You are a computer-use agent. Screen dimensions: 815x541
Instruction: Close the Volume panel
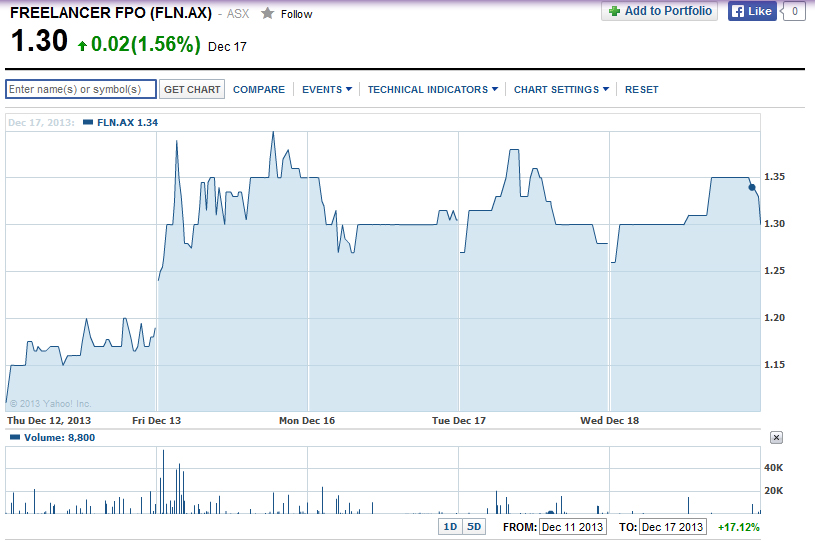pyautogui.click(x=776, y=438)
